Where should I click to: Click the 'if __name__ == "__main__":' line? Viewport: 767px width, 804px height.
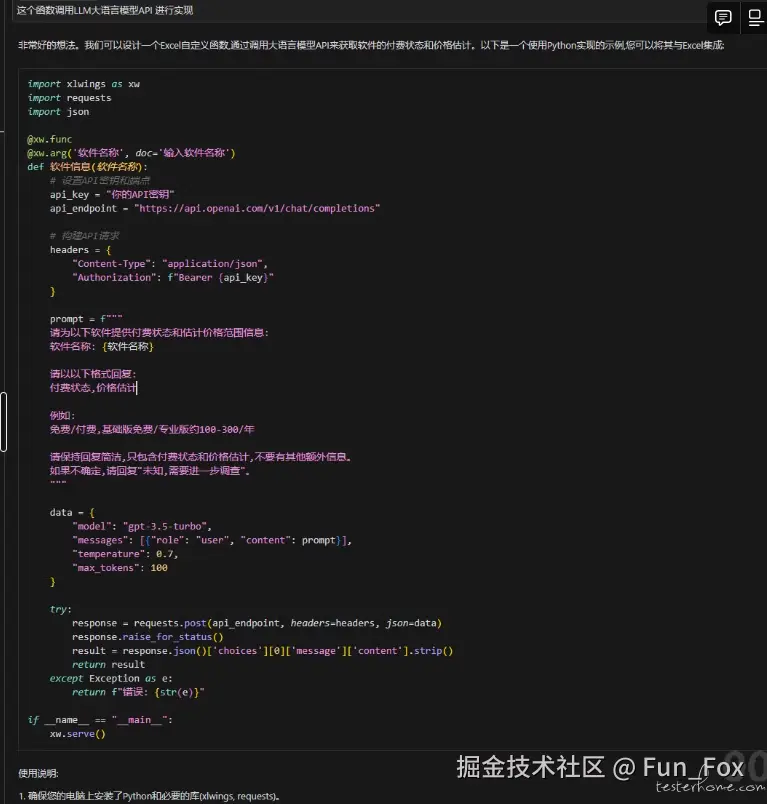100,720
